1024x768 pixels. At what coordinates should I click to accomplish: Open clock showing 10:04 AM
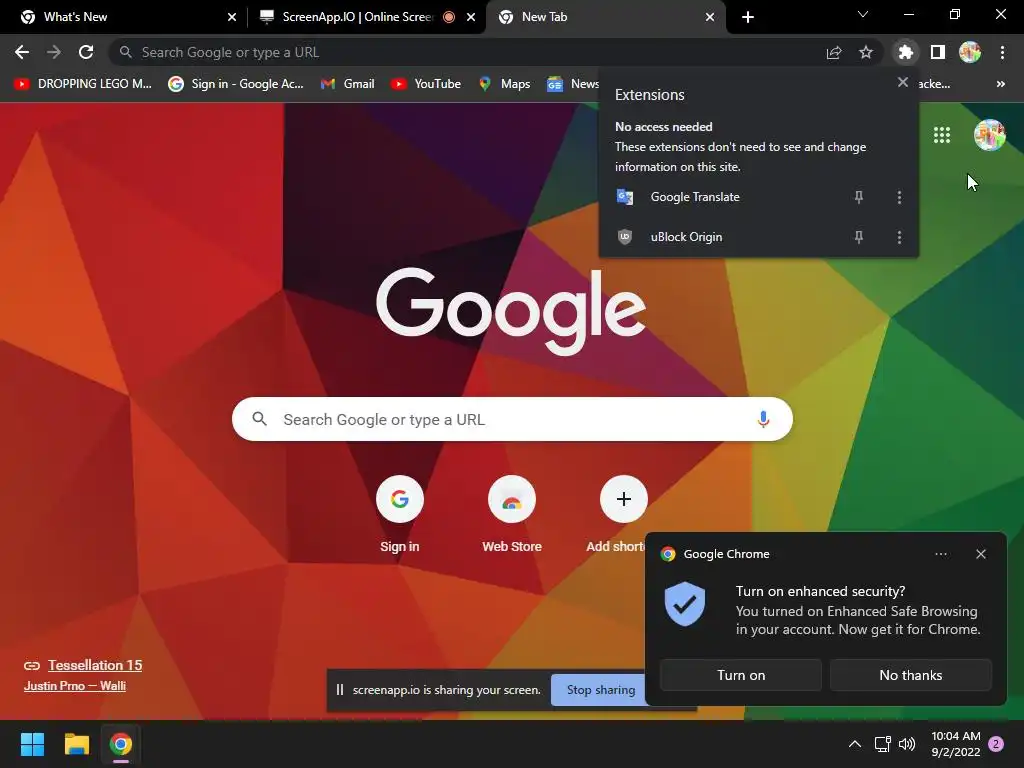[955, 744]
